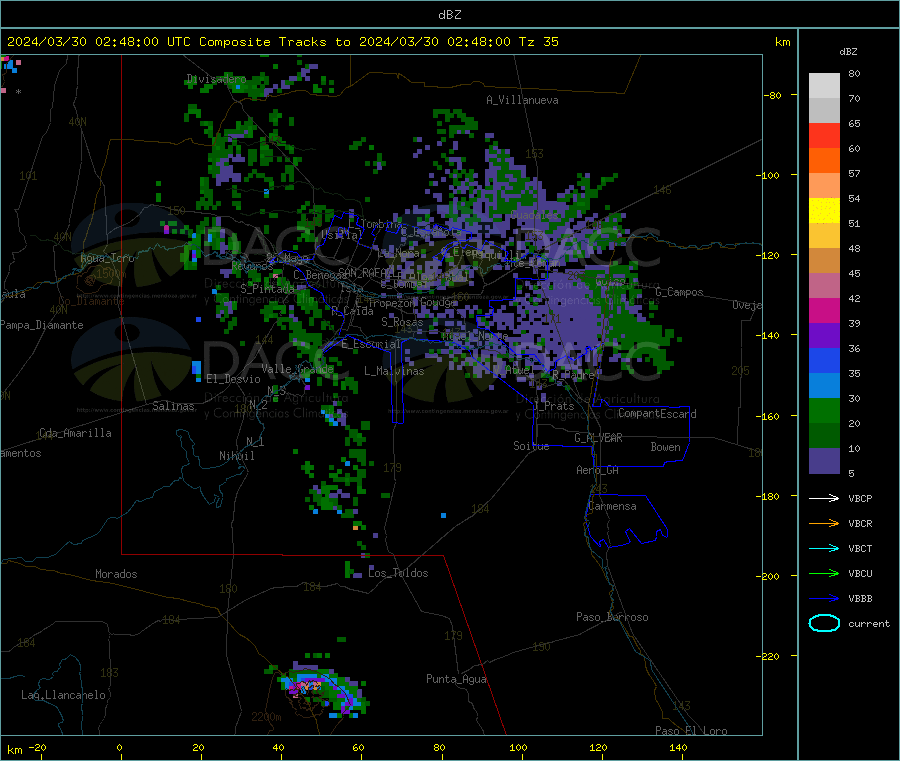Image resolution: width=900 pixels, height=761 pixels.
Task: Click the 'Paso_El_Loro' map label
Action: point(691,731)
